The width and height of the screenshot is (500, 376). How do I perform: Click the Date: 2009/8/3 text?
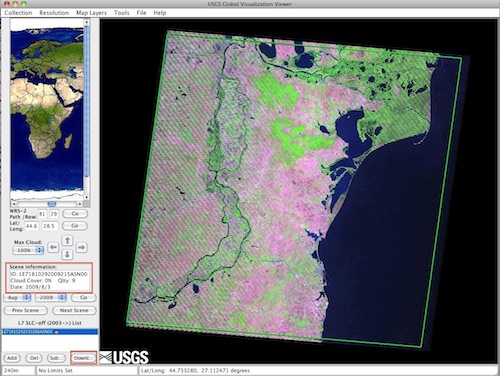coord(30,287)
